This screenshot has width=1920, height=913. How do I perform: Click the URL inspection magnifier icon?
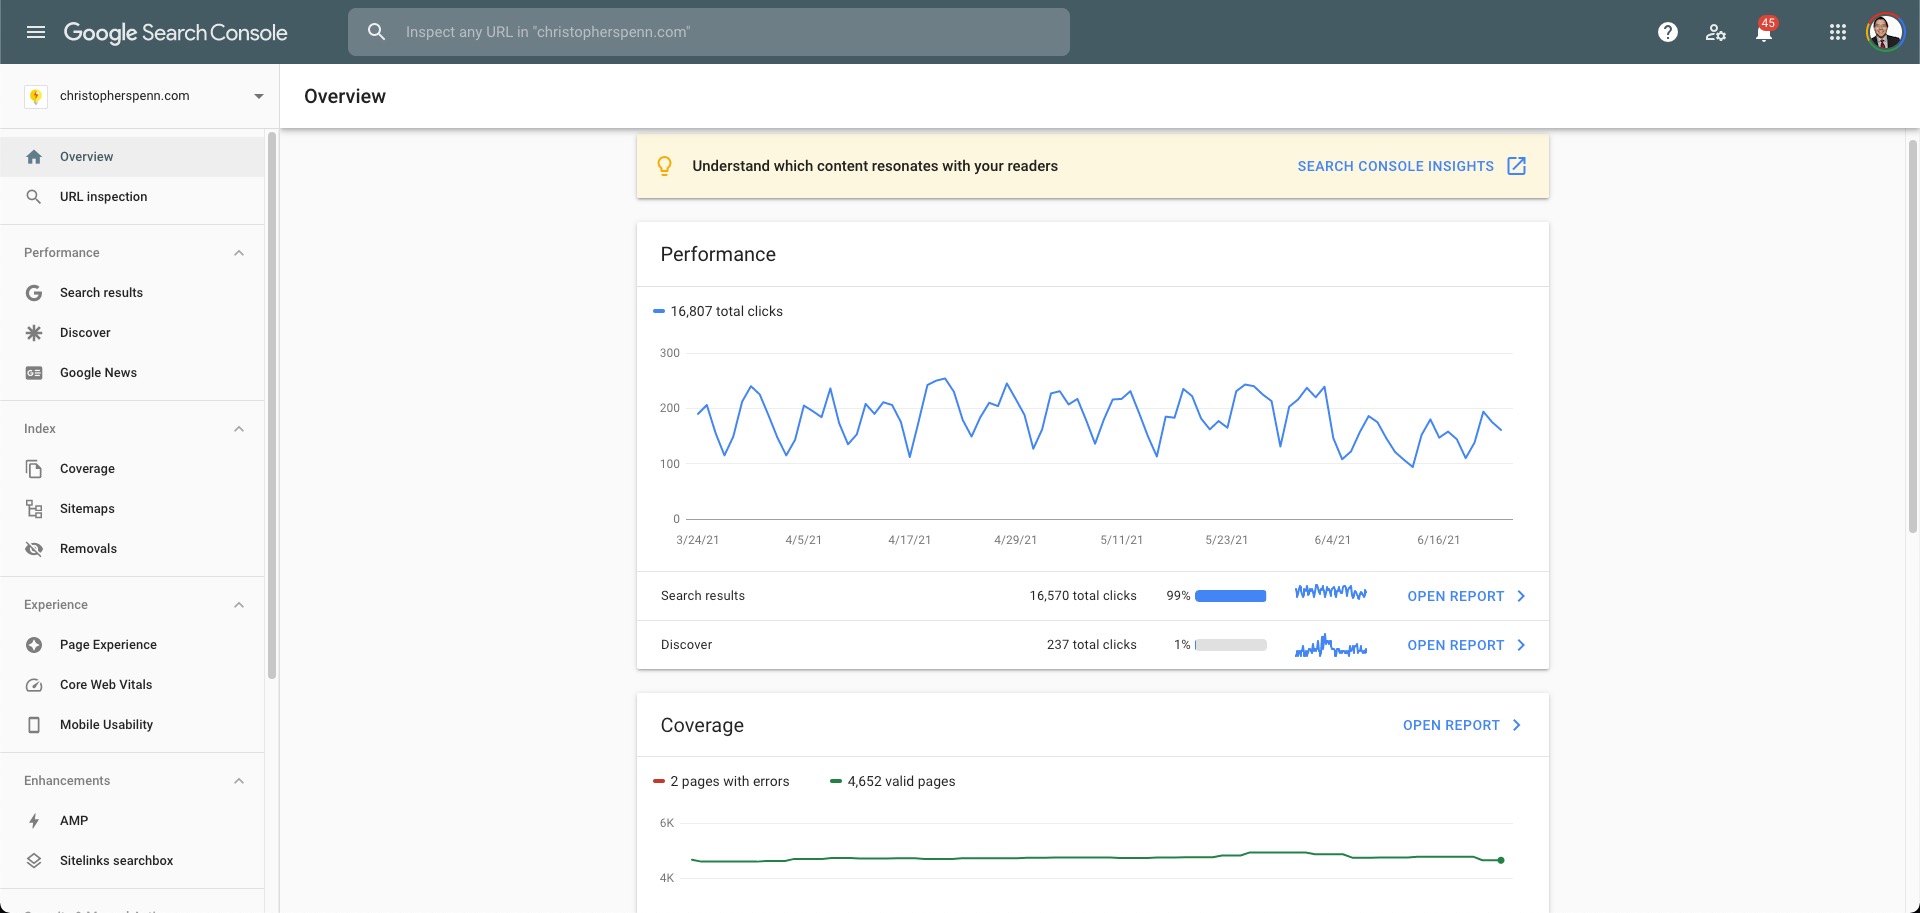click(34, 197)
